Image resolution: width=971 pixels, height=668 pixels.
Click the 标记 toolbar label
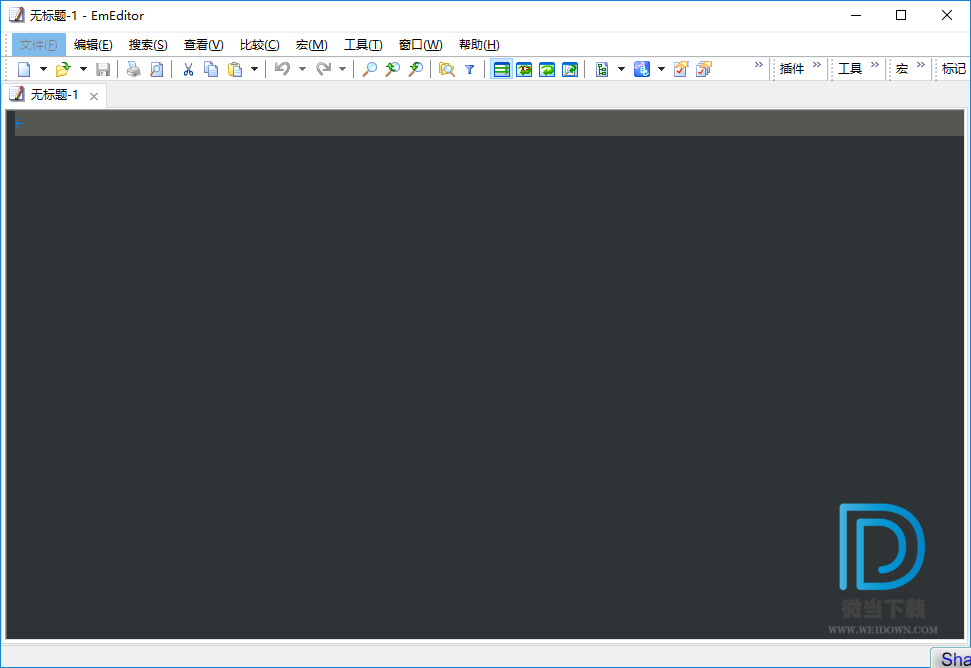(x=954, y=69)
